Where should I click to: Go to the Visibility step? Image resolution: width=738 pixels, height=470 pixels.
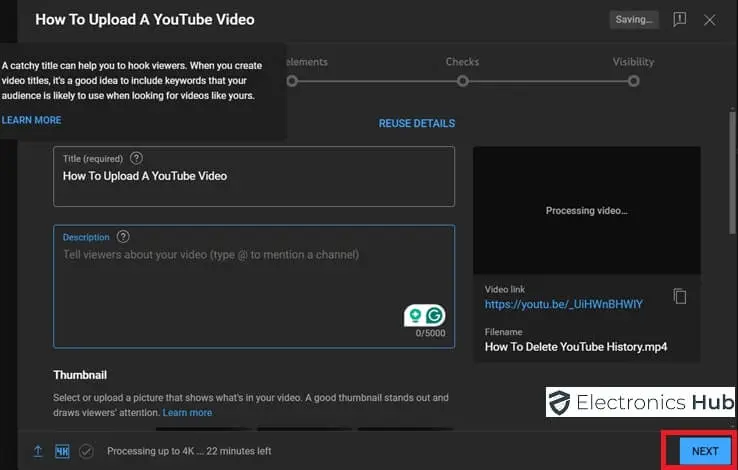pyautogui.click(x=633, y=62)
